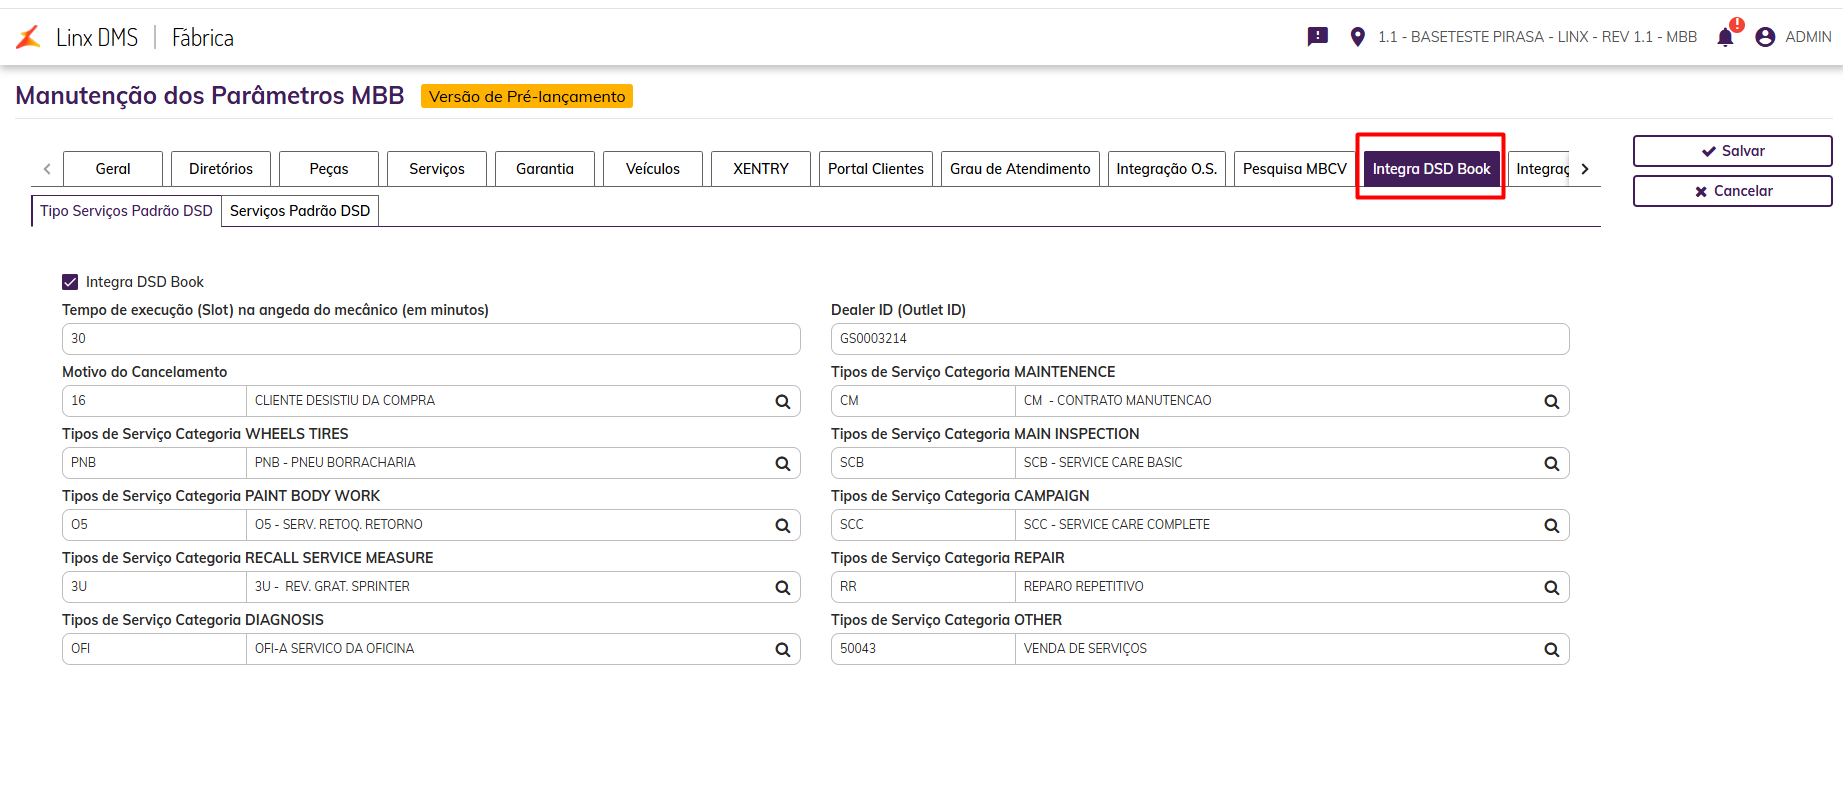1843x786 pixels.
Task: Edit the Tempo de execução Slot field
Action: 431,339
